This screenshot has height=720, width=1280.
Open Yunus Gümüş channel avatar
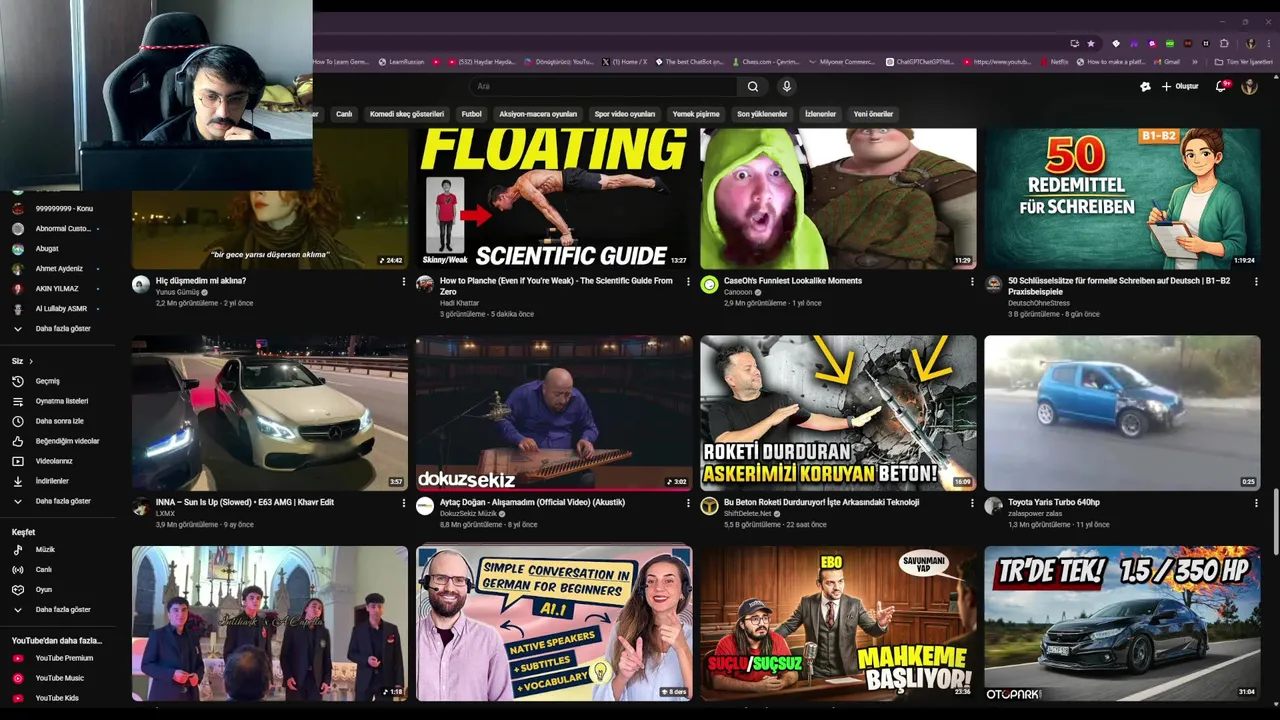pyautogui.click(x=141, y=284)
